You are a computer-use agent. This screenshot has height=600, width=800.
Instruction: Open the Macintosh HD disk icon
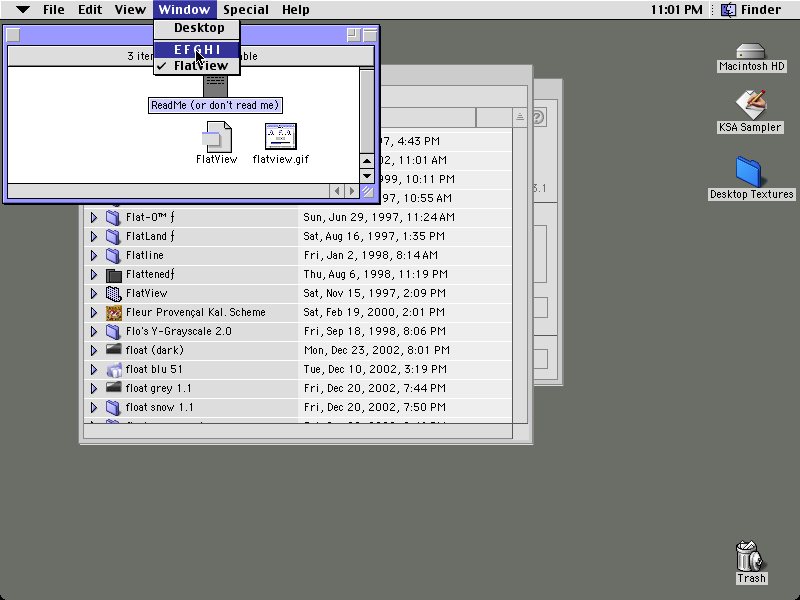[x=751, y=51]
